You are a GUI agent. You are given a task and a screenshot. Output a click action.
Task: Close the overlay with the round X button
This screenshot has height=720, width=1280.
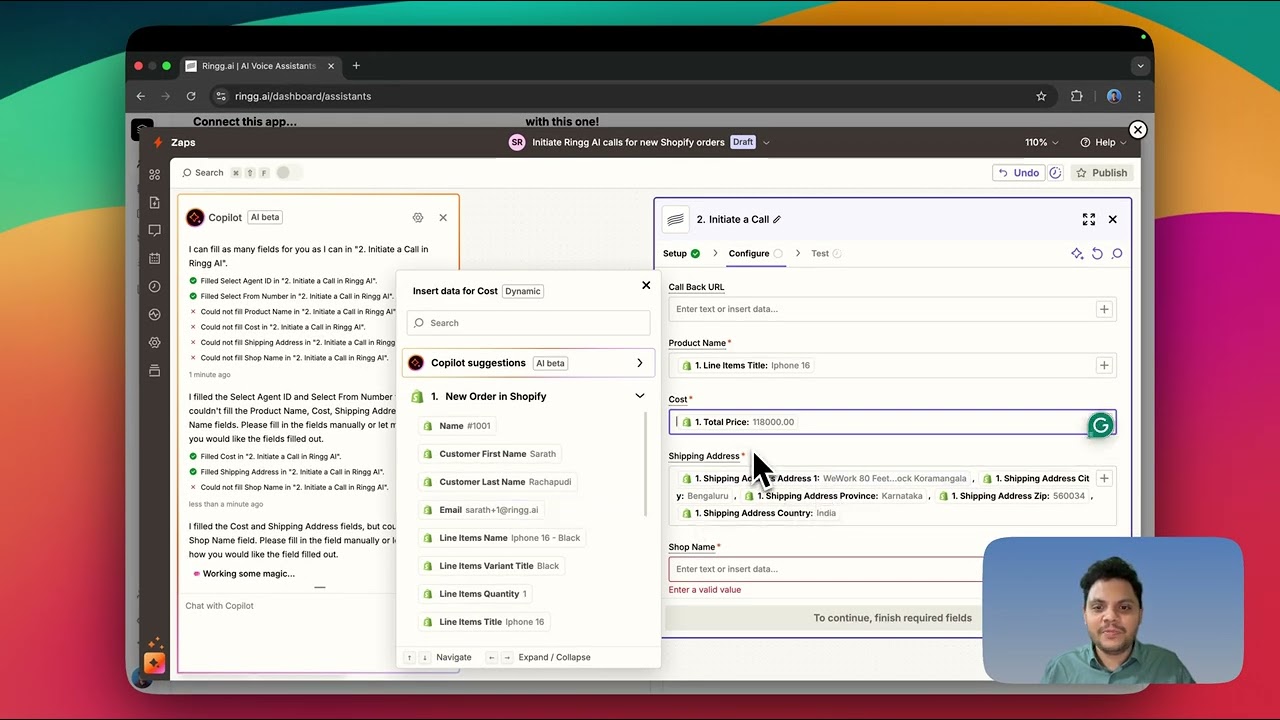click(1137, 130)
